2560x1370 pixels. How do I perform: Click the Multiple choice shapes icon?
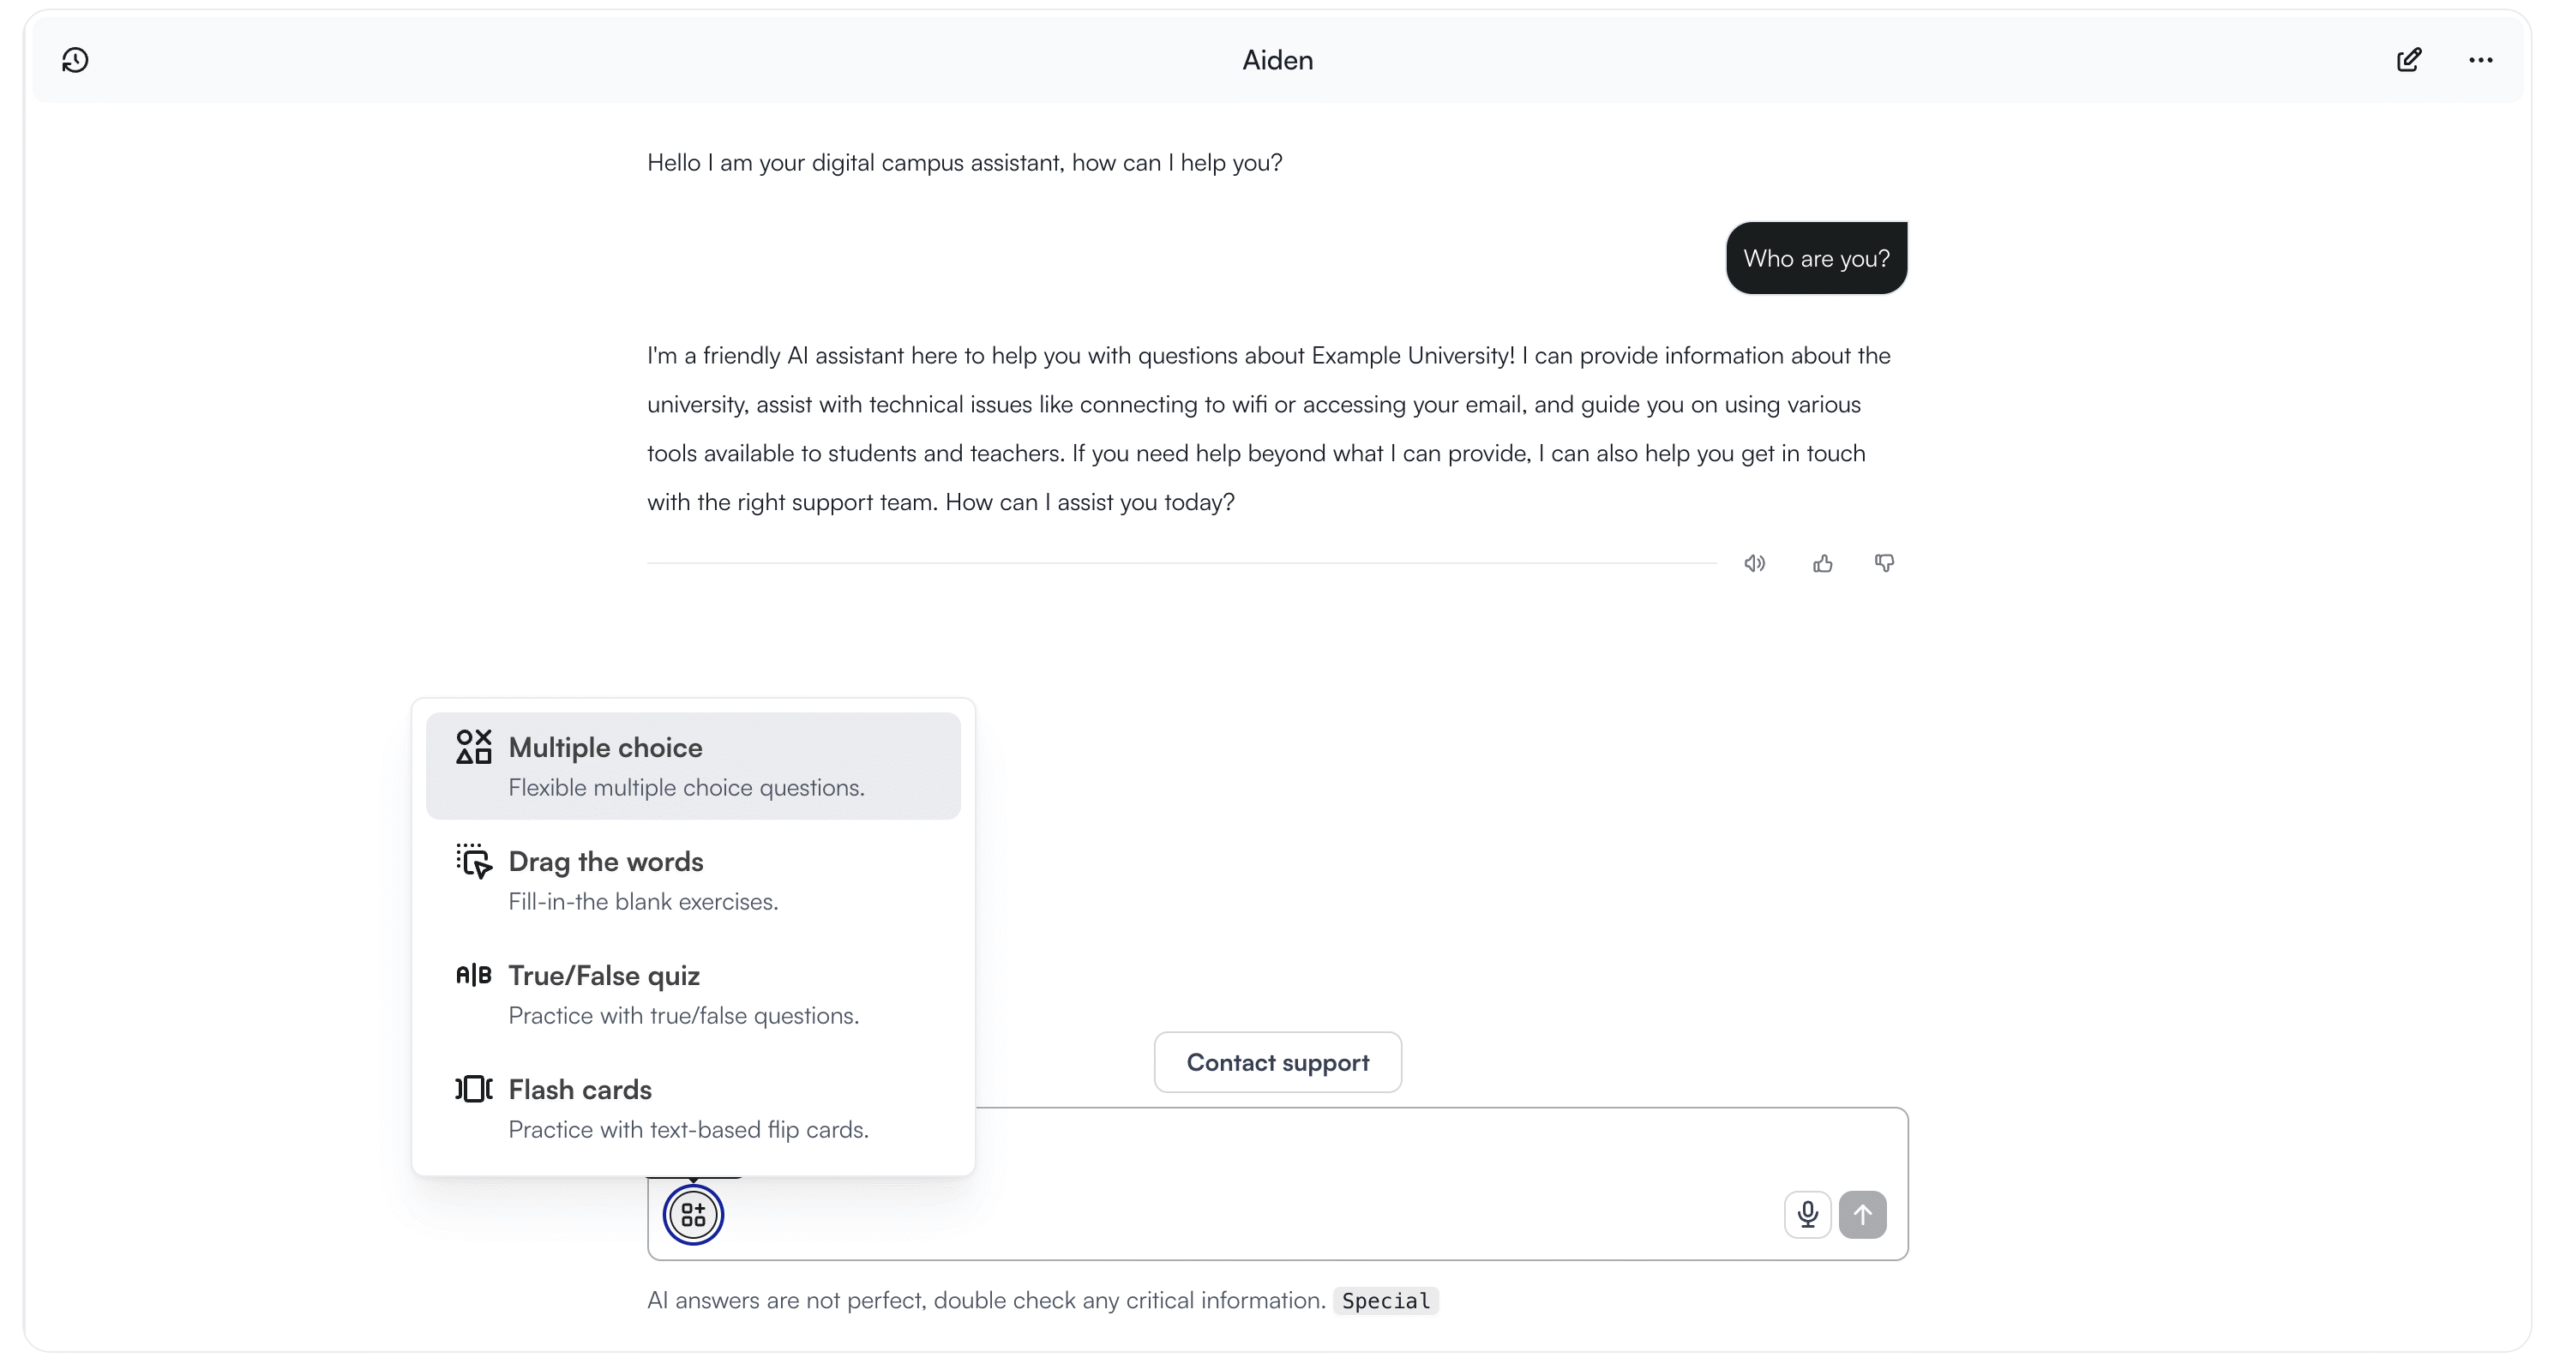[x=473, y=747]
